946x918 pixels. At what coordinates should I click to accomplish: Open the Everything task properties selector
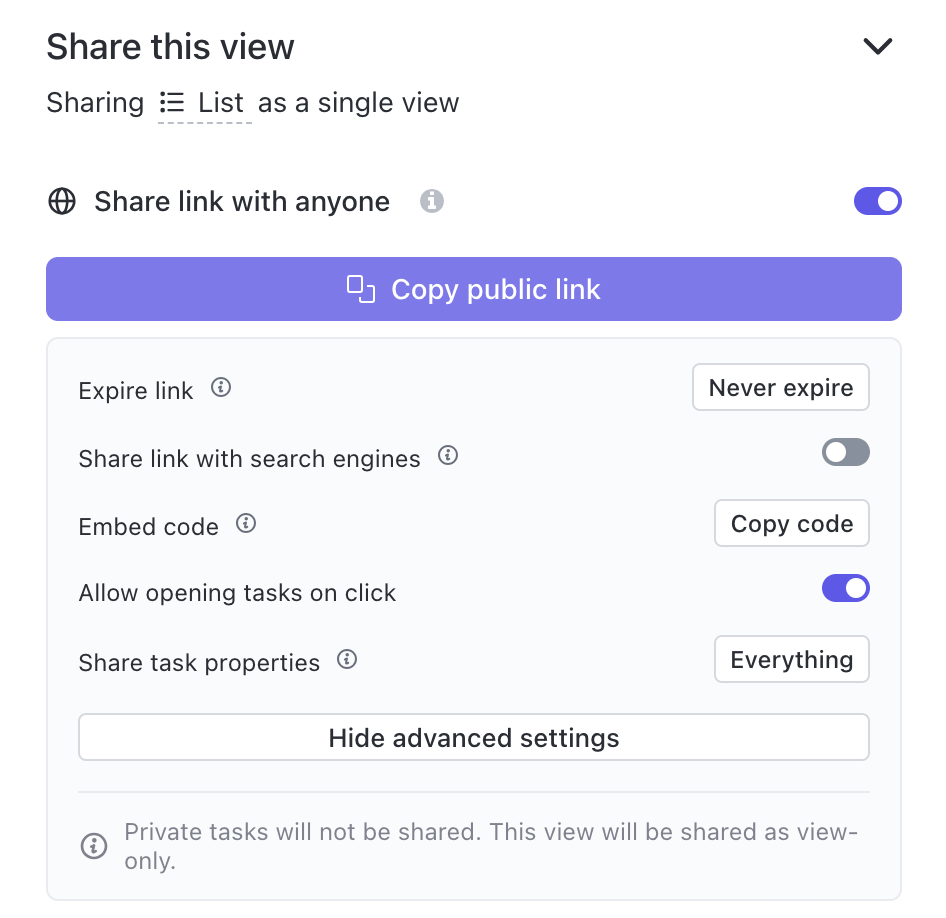point(791,659)
